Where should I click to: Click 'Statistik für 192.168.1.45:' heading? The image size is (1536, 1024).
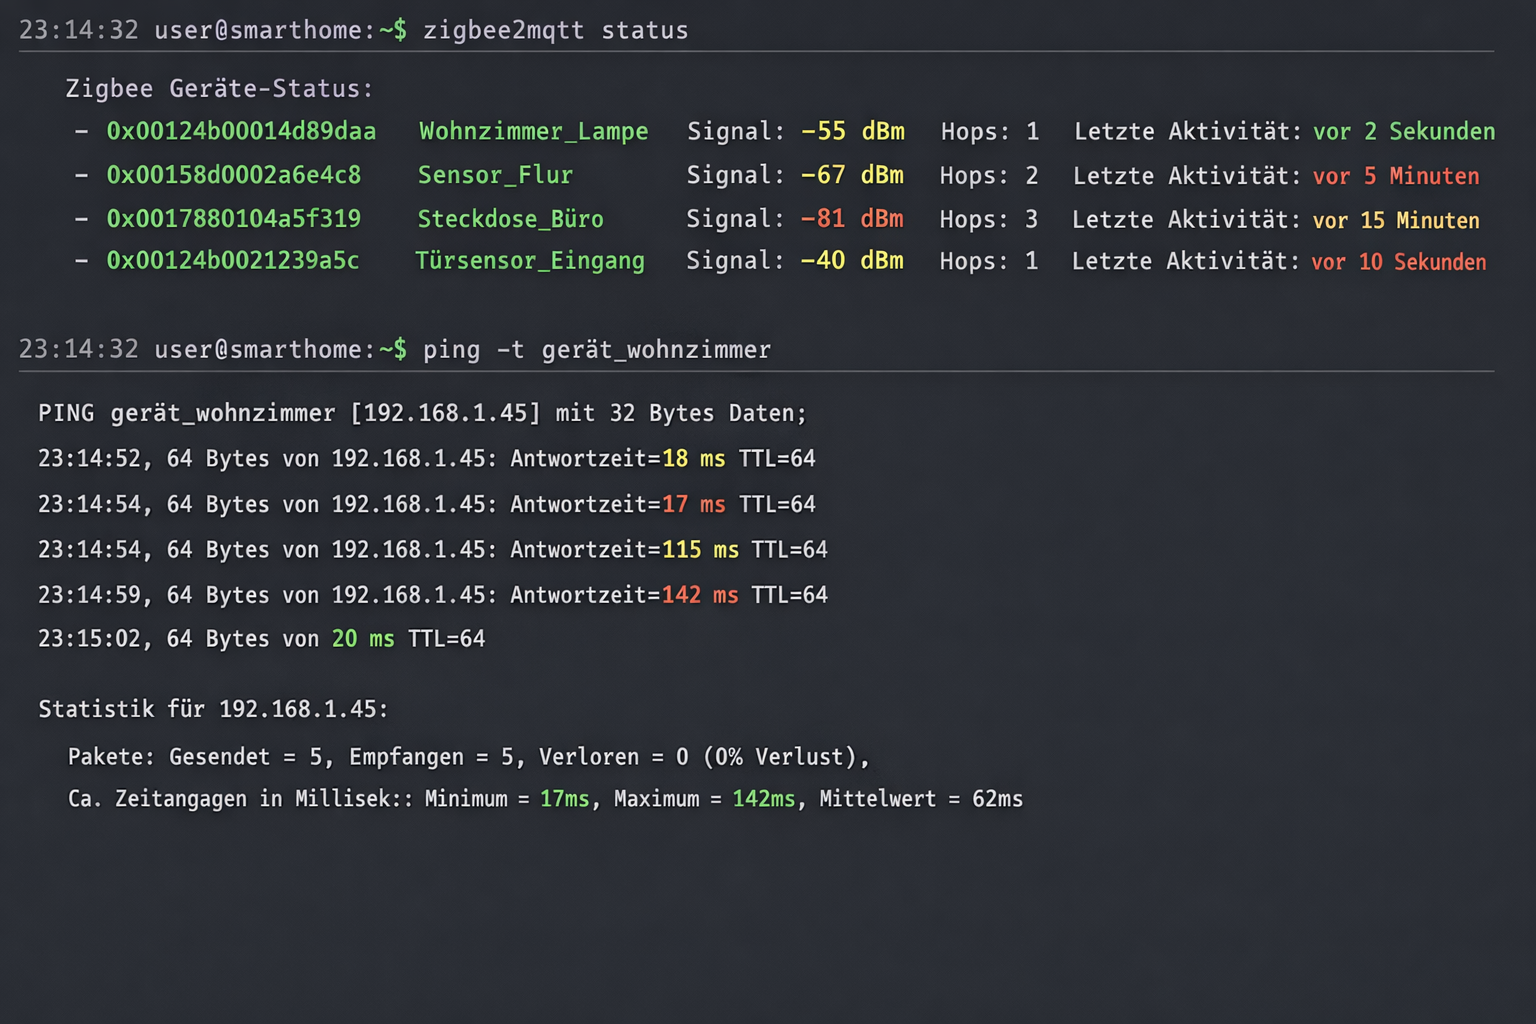pos(213,709)
